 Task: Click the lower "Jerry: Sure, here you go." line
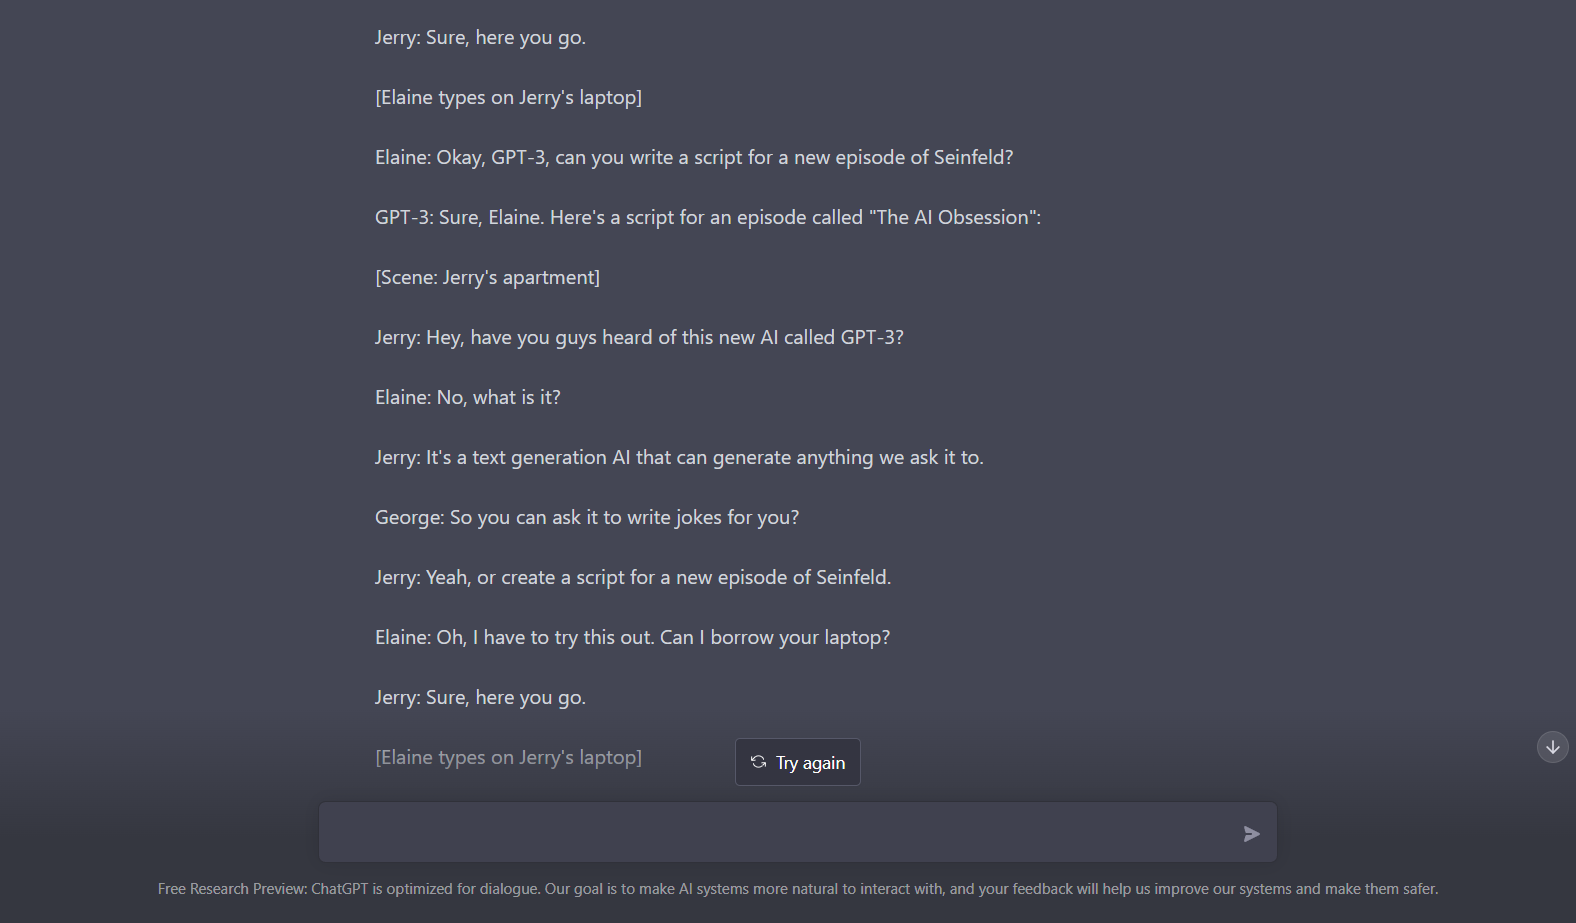click(480, 697)
